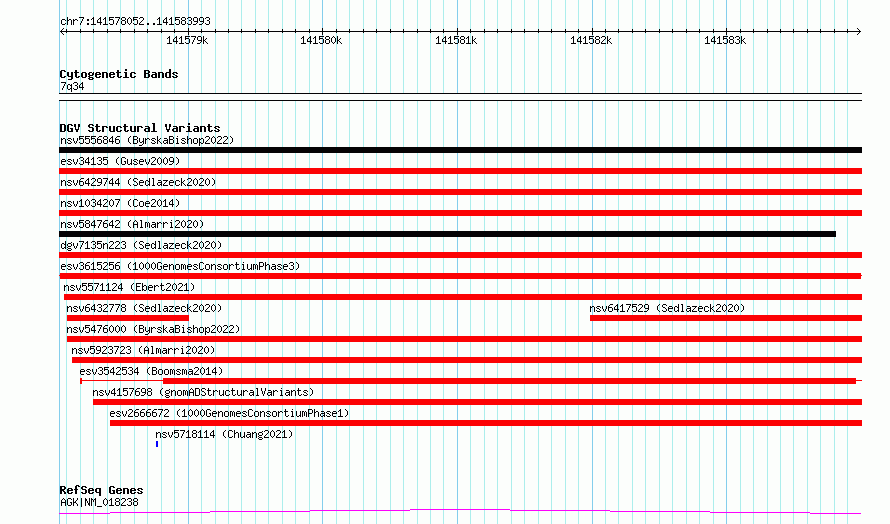Click the red bar under nsv5476000
890x524 pixels.
pyautogui.click(x=464, y=339)
